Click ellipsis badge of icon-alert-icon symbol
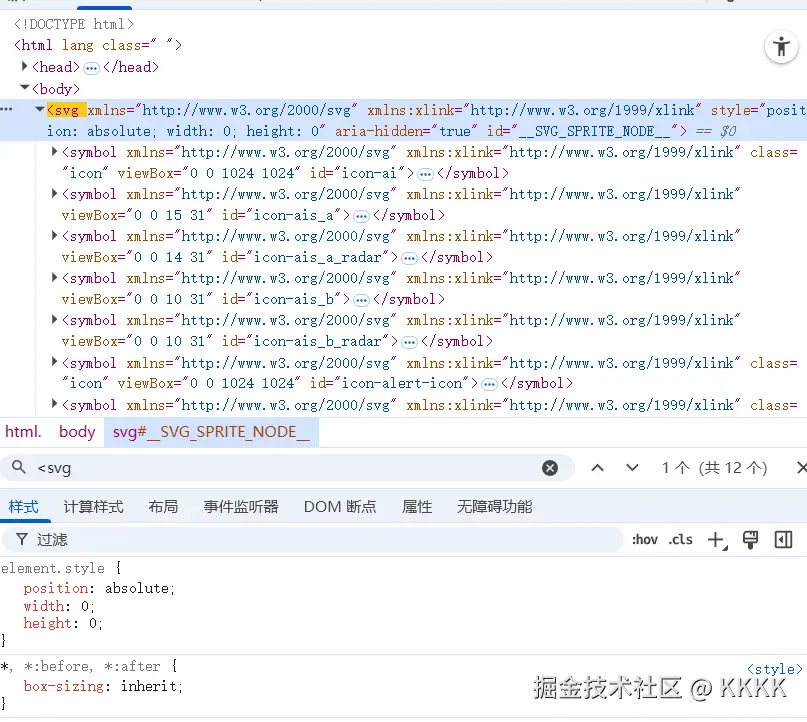Viewport: 807px width, 722px height. tap(489, 384)
